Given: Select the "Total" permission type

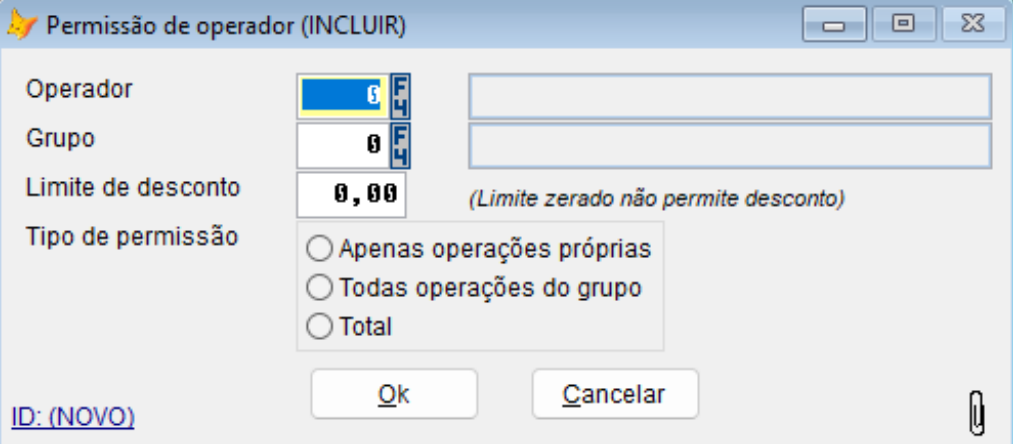Looking at the screenshot, I should [321, 326].
